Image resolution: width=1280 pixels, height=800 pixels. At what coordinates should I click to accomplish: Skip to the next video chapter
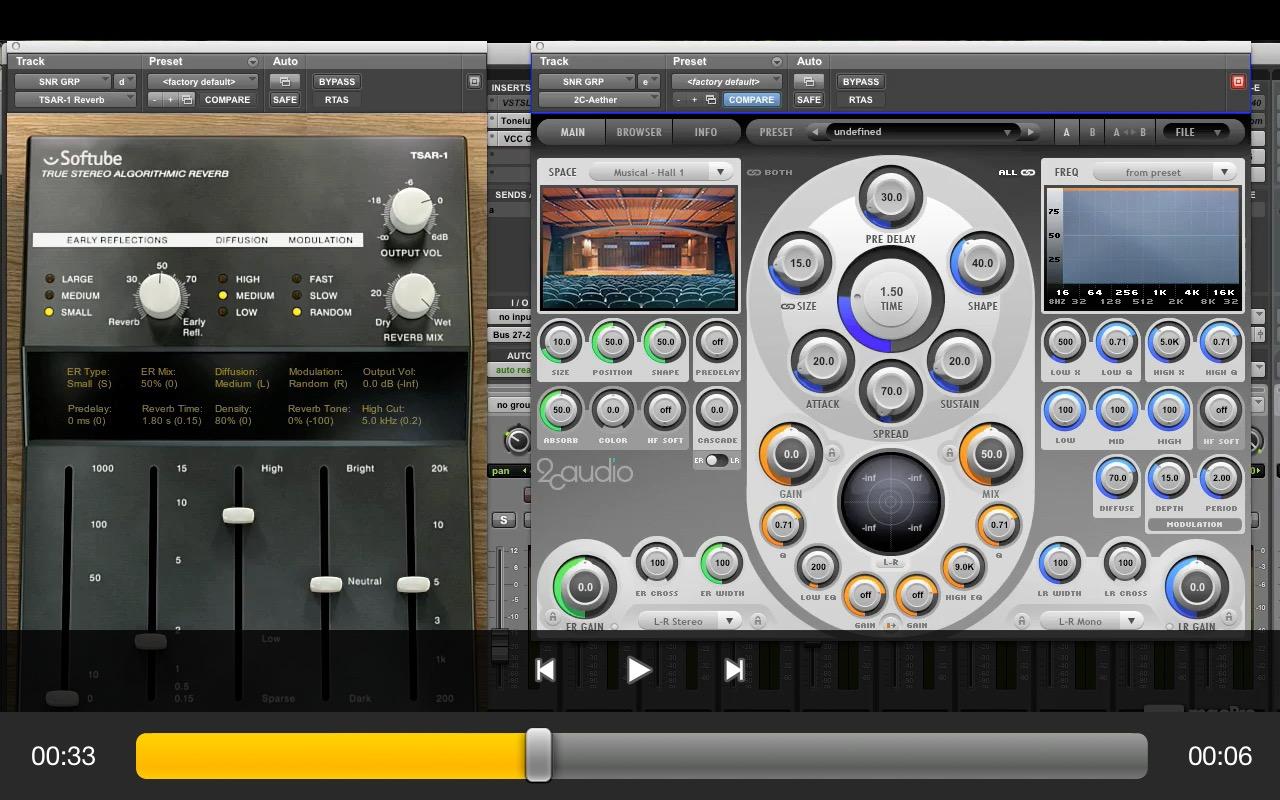coord(734,670)
